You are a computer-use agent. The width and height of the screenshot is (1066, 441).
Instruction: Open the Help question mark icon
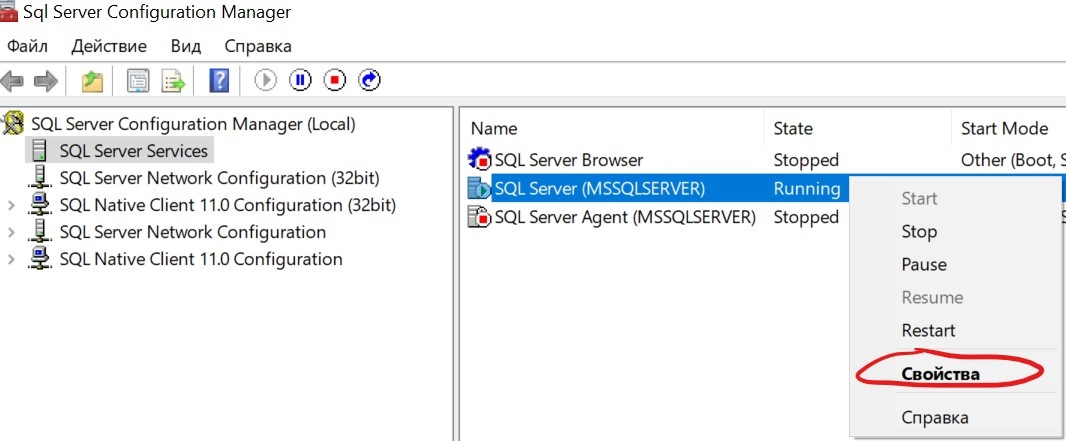pos(219,81)
